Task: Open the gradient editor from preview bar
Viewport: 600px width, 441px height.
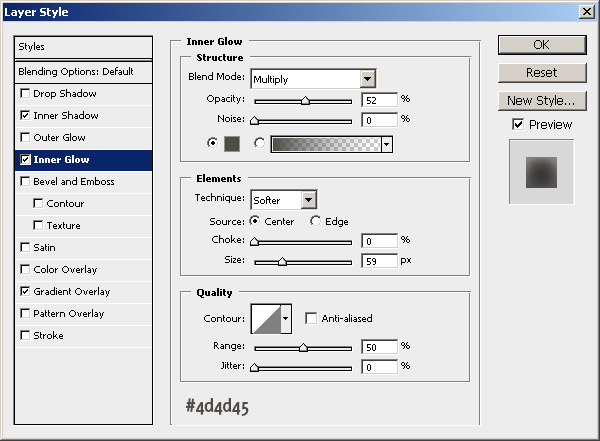Action: 326,144
